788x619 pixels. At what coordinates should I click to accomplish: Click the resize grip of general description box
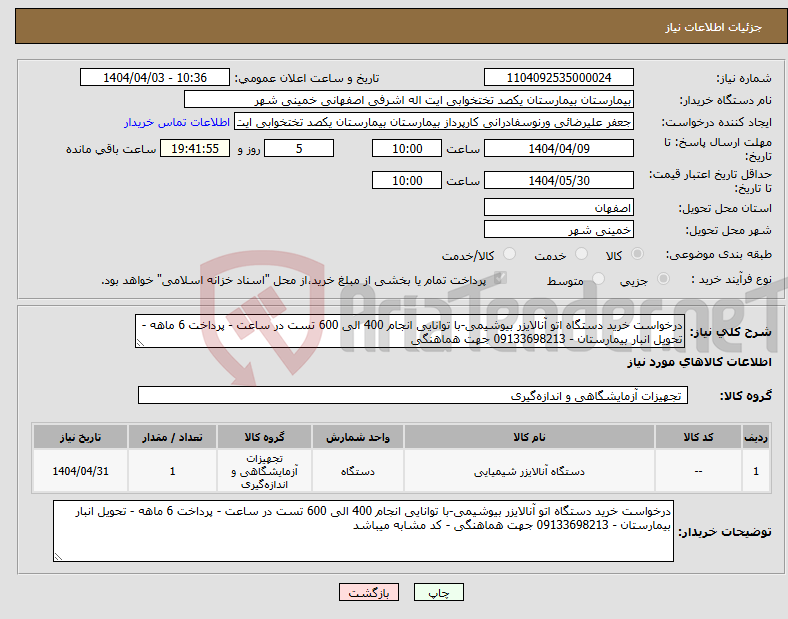140,343
